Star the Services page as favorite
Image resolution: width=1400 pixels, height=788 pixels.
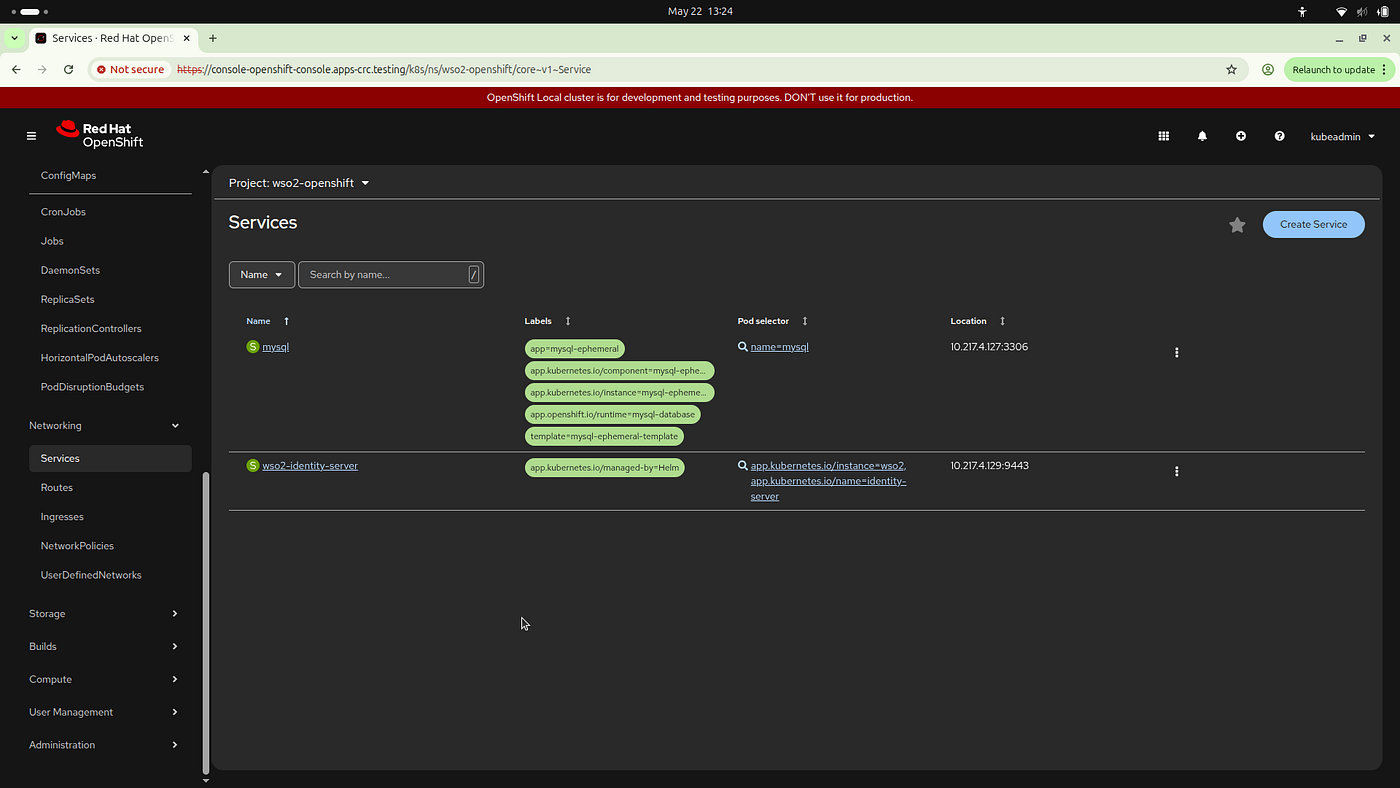point(1237,225)
